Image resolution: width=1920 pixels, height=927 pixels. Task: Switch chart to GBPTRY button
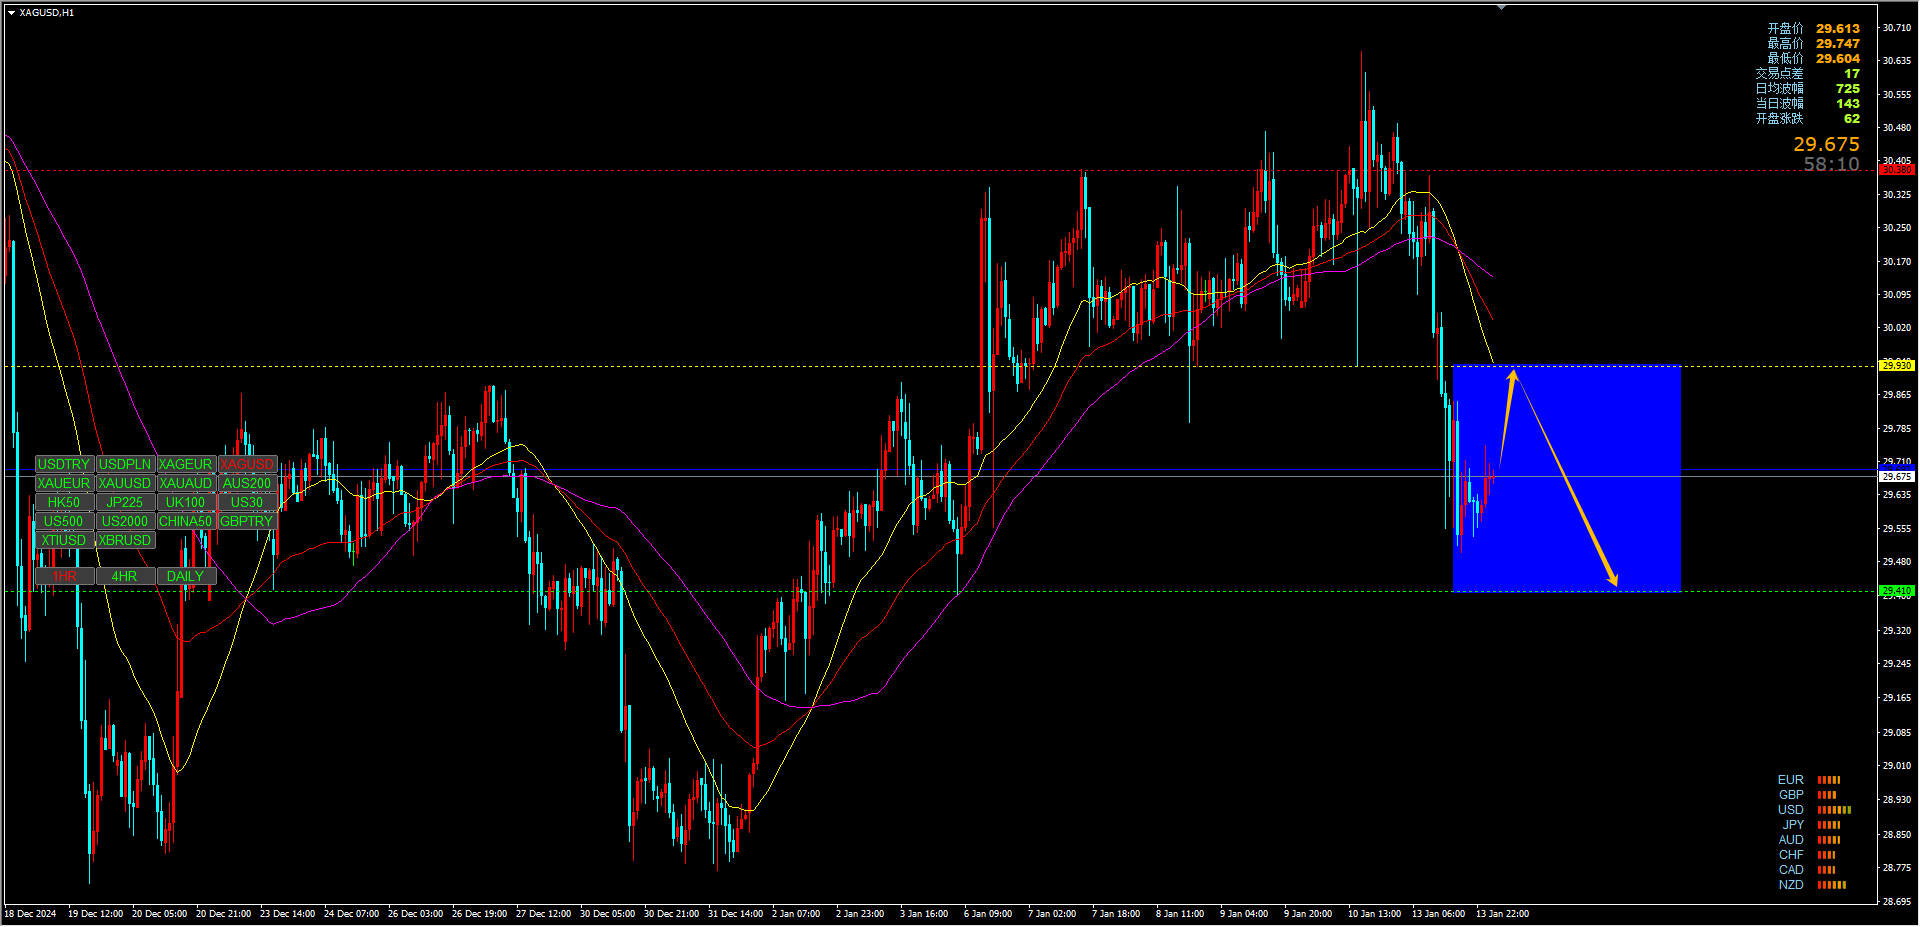click(247, 522)
